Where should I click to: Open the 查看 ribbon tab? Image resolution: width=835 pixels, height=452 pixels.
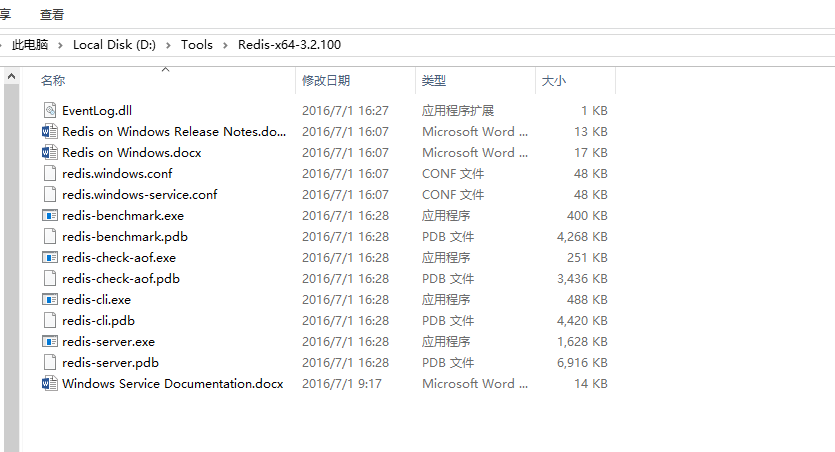[x=52, y=14]
